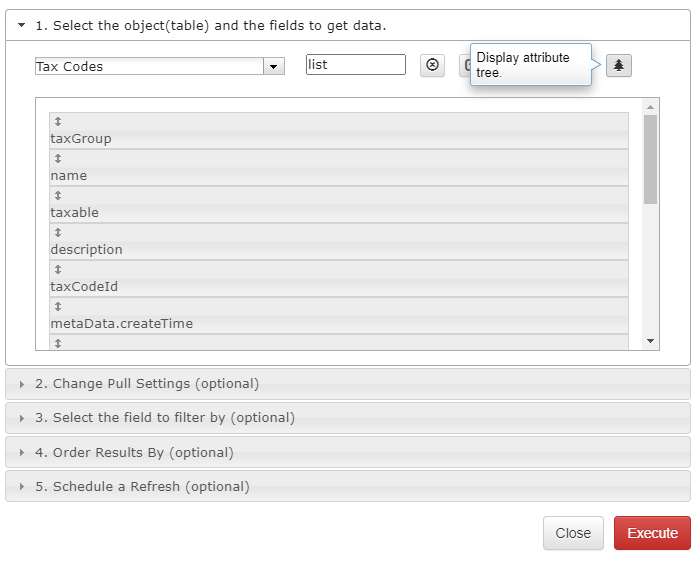Click the clear fields circled-X icon
The height and width of the screenshot is (562, 700).
tap(432, 65)
